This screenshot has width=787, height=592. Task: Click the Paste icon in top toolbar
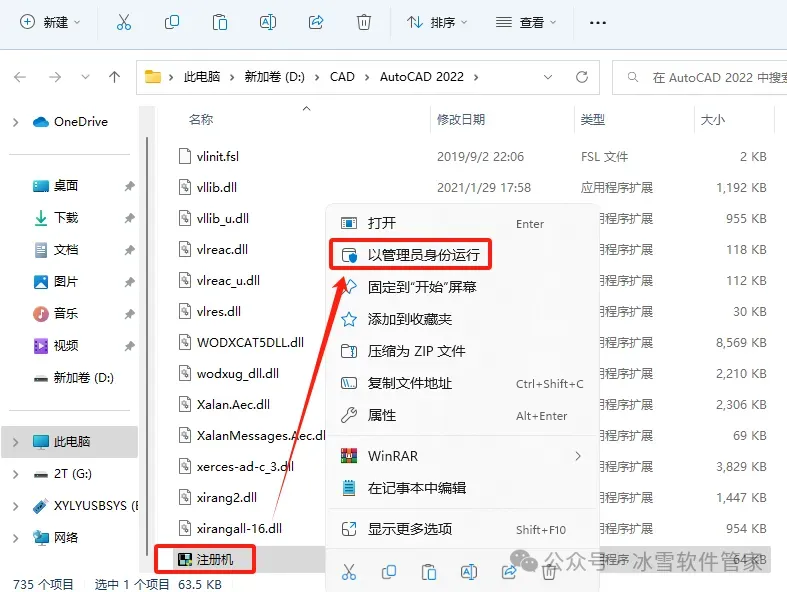coord(220,23)
